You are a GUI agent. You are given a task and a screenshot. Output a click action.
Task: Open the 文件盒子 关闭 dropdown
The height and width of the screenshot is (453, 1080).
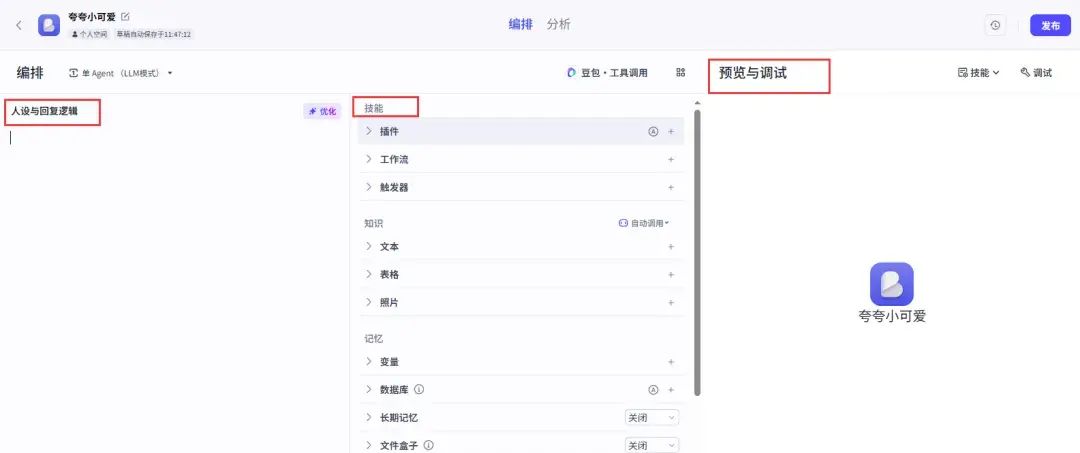(652, 445)
